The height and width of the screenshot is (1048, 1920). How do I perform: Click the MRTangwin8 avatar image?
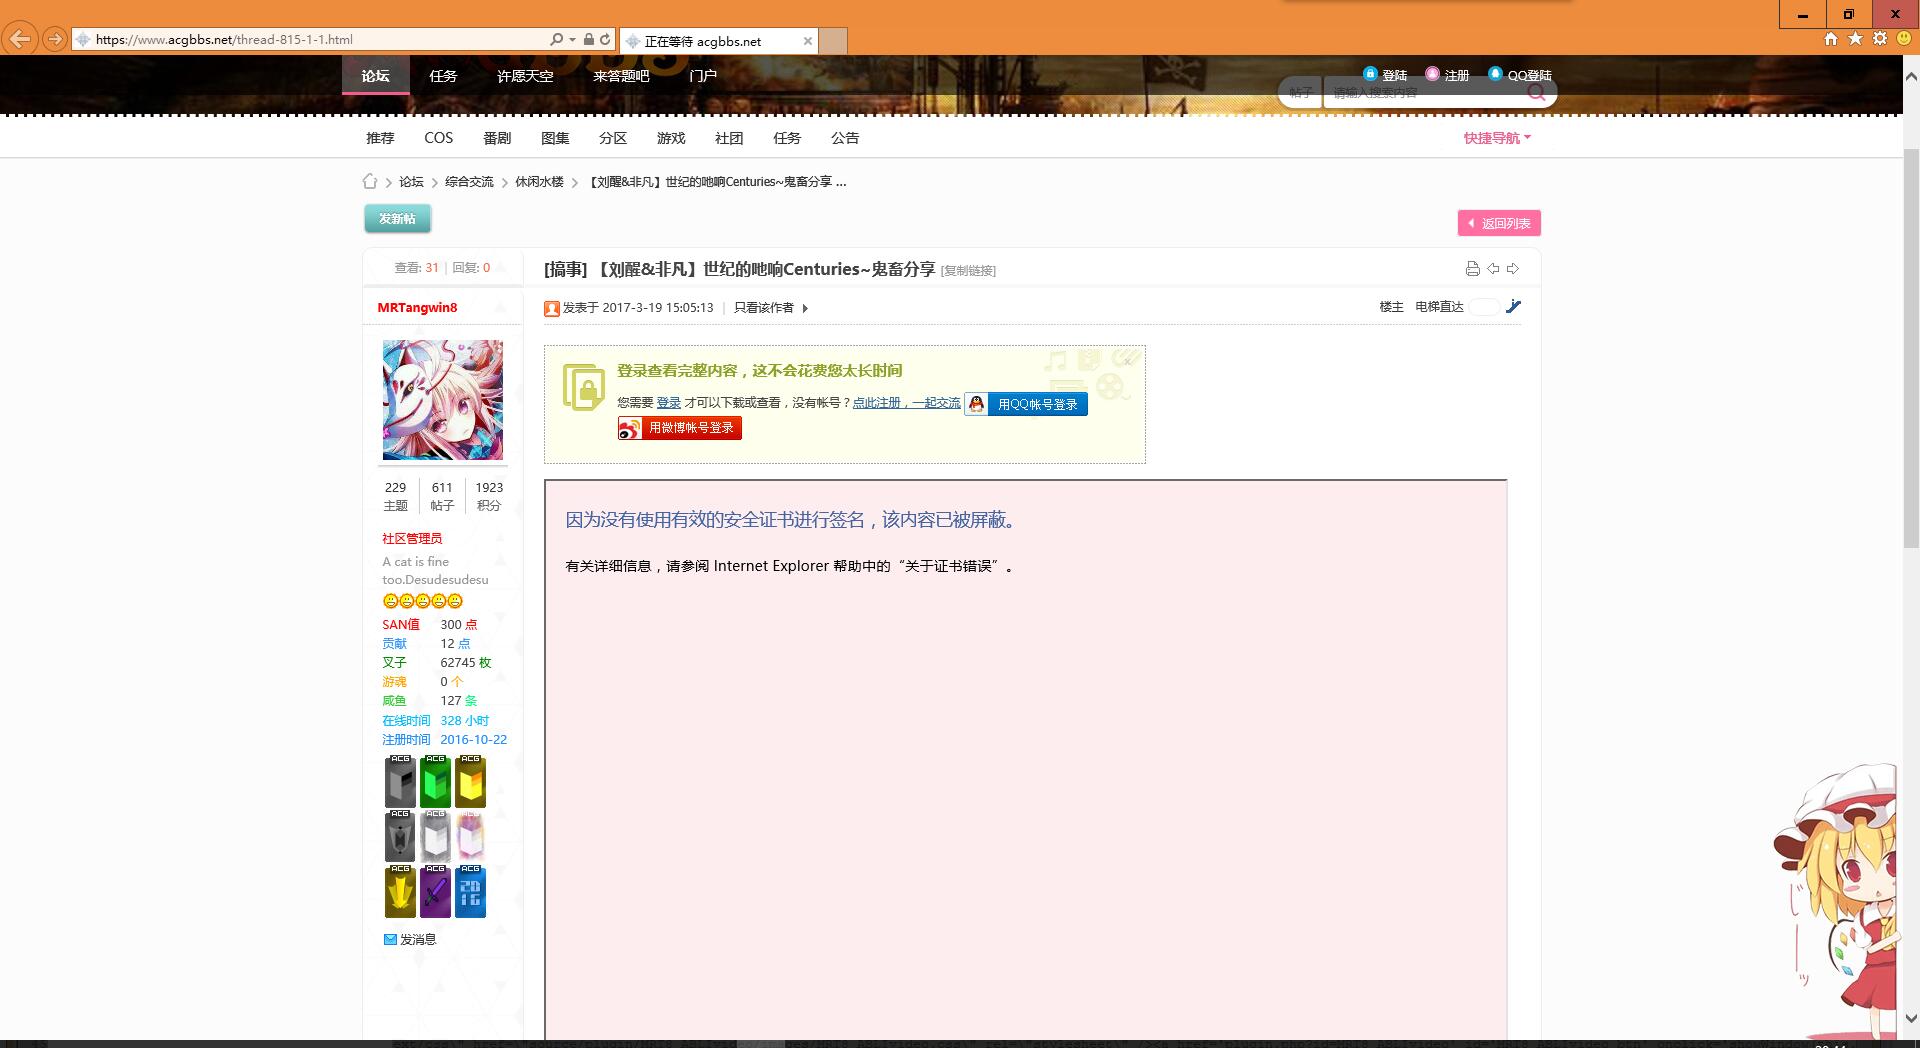[442, 400]
